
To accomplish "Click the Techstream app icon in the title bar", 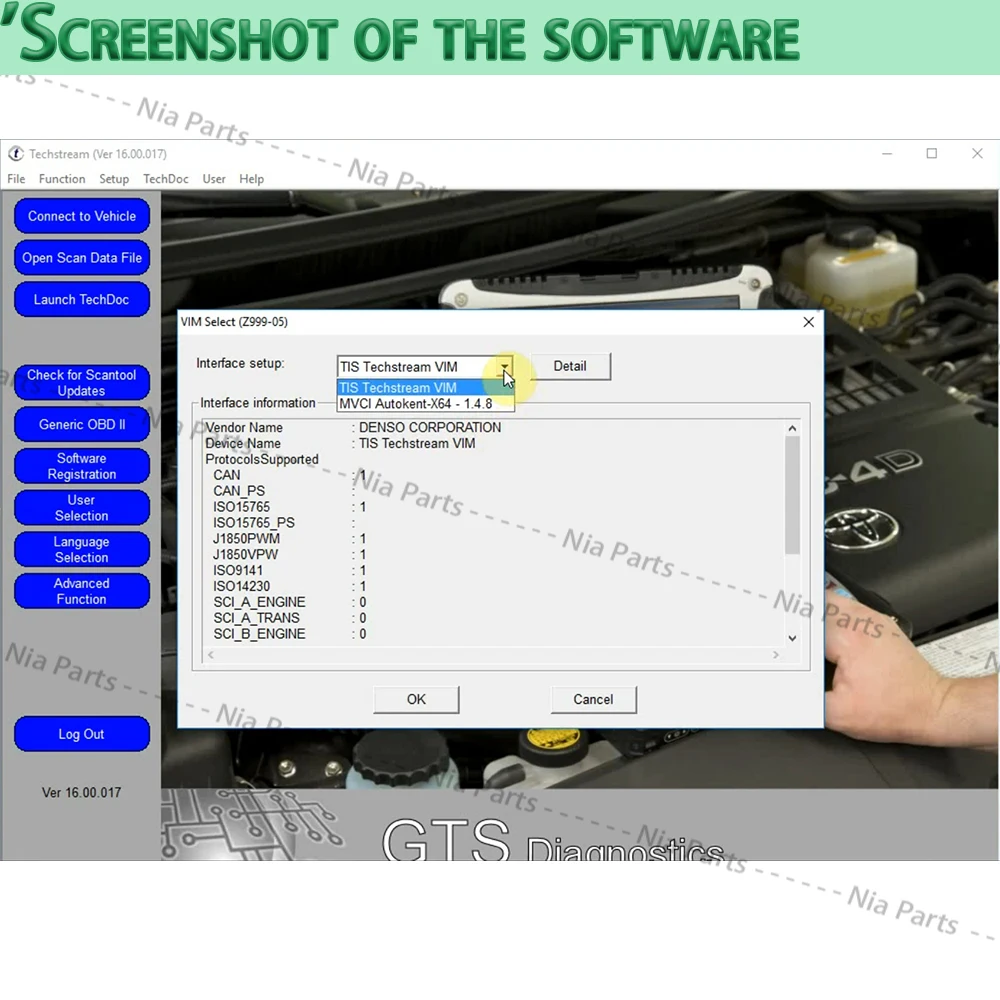I will click(15, 154).
